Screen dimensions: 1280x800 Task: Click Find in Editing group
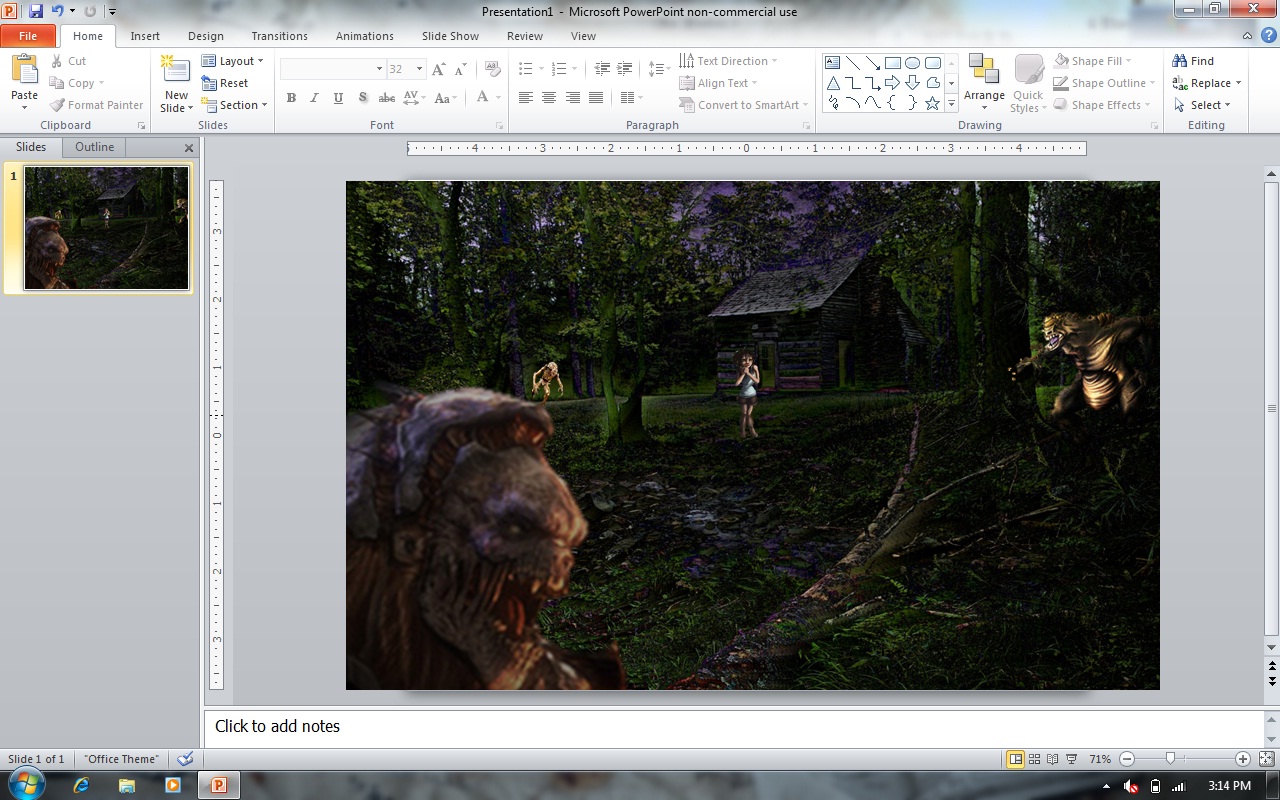1193,61
